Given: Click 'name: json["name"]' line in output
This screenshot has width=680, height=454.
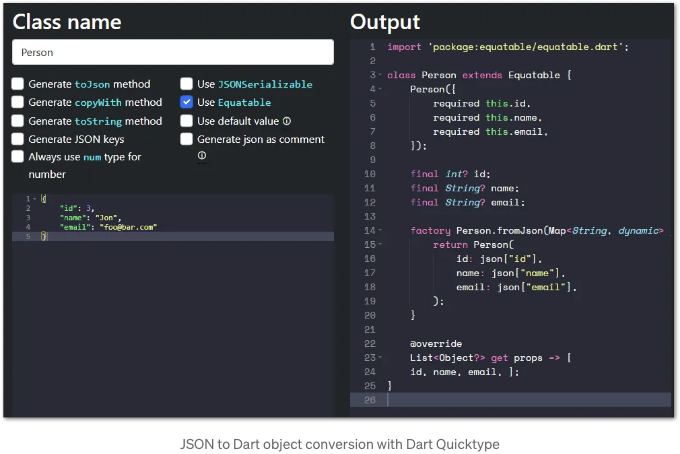Looking at the screenshot, I should [510, 273].
